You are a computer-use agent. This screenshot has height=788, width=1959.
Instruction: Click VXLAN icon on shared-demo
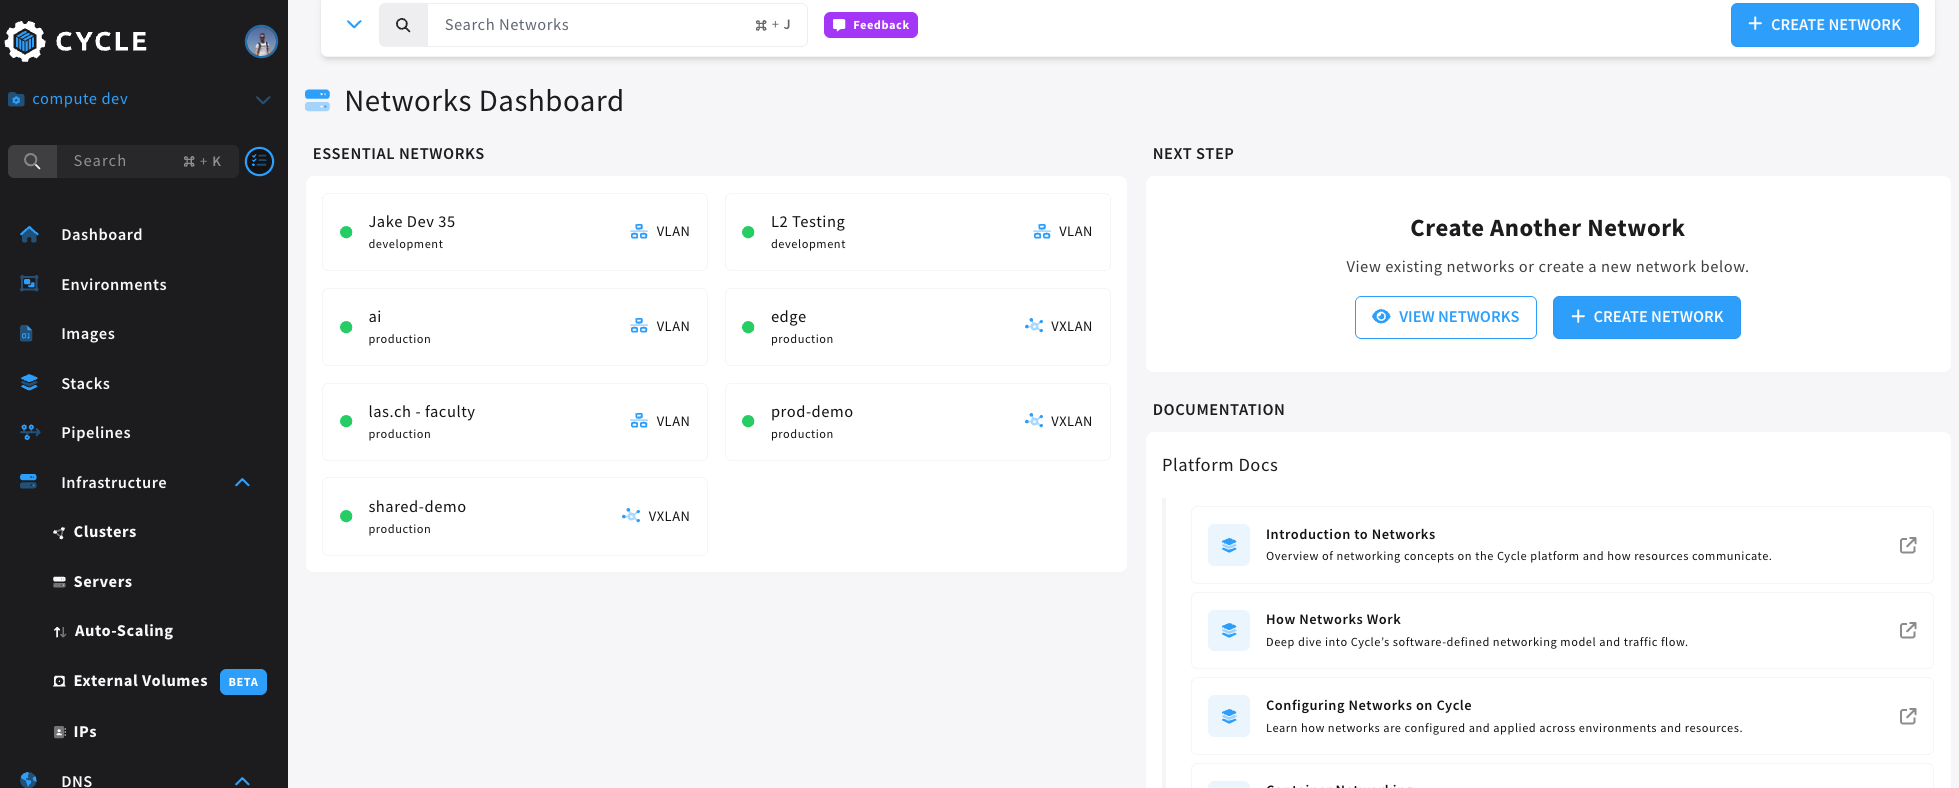coord(631,515)
